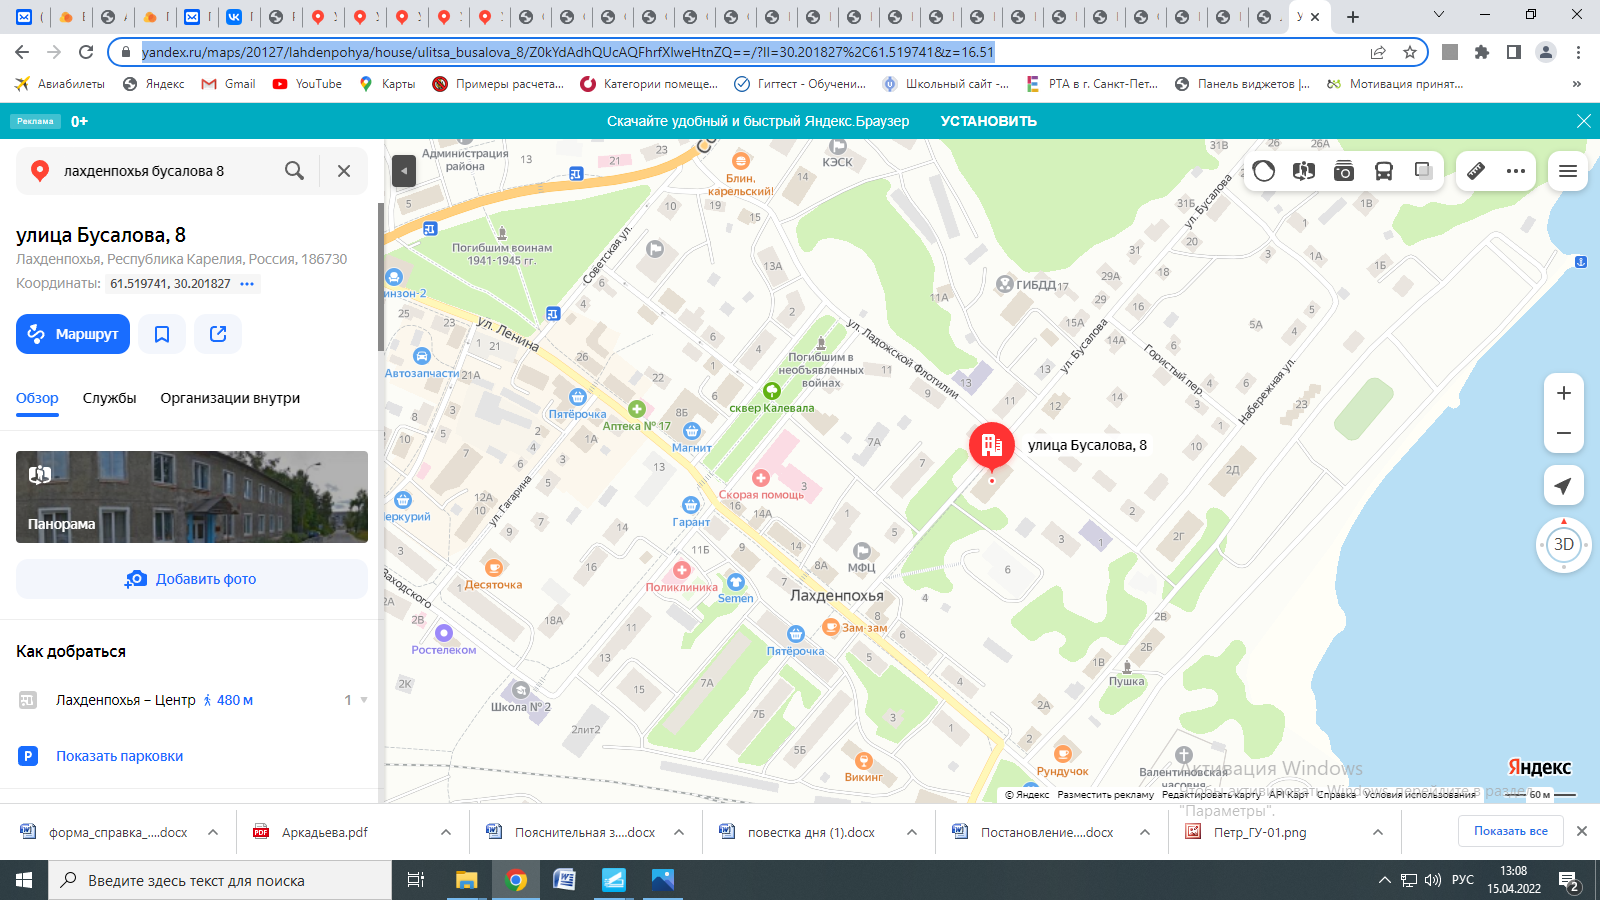
Task: Open the Яндекс bookmark in the bookmarks bar
Action: [153, 84]
